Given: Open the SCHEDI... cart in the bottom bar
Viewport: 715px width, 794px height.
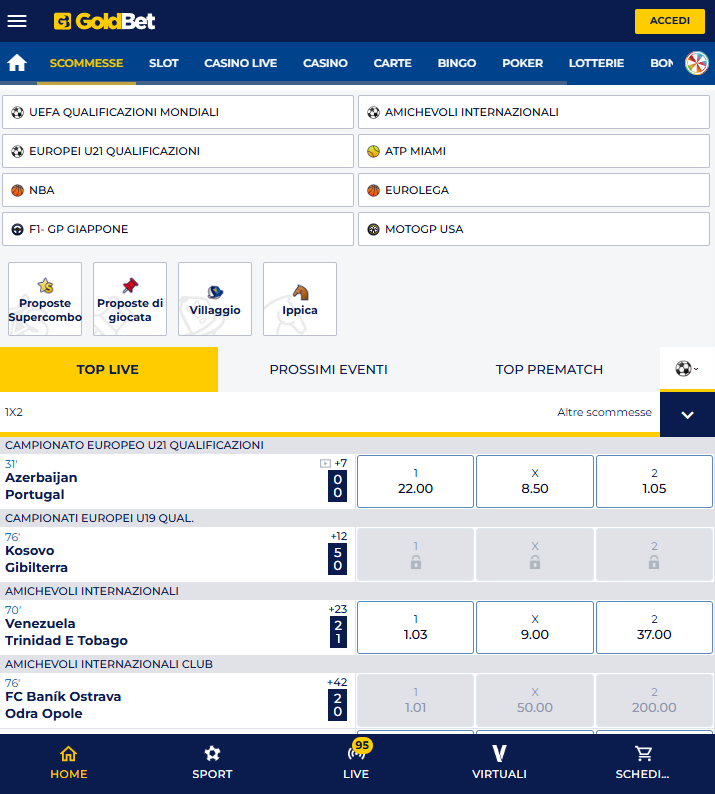Looking at the screenshot, I should [643, 763].
